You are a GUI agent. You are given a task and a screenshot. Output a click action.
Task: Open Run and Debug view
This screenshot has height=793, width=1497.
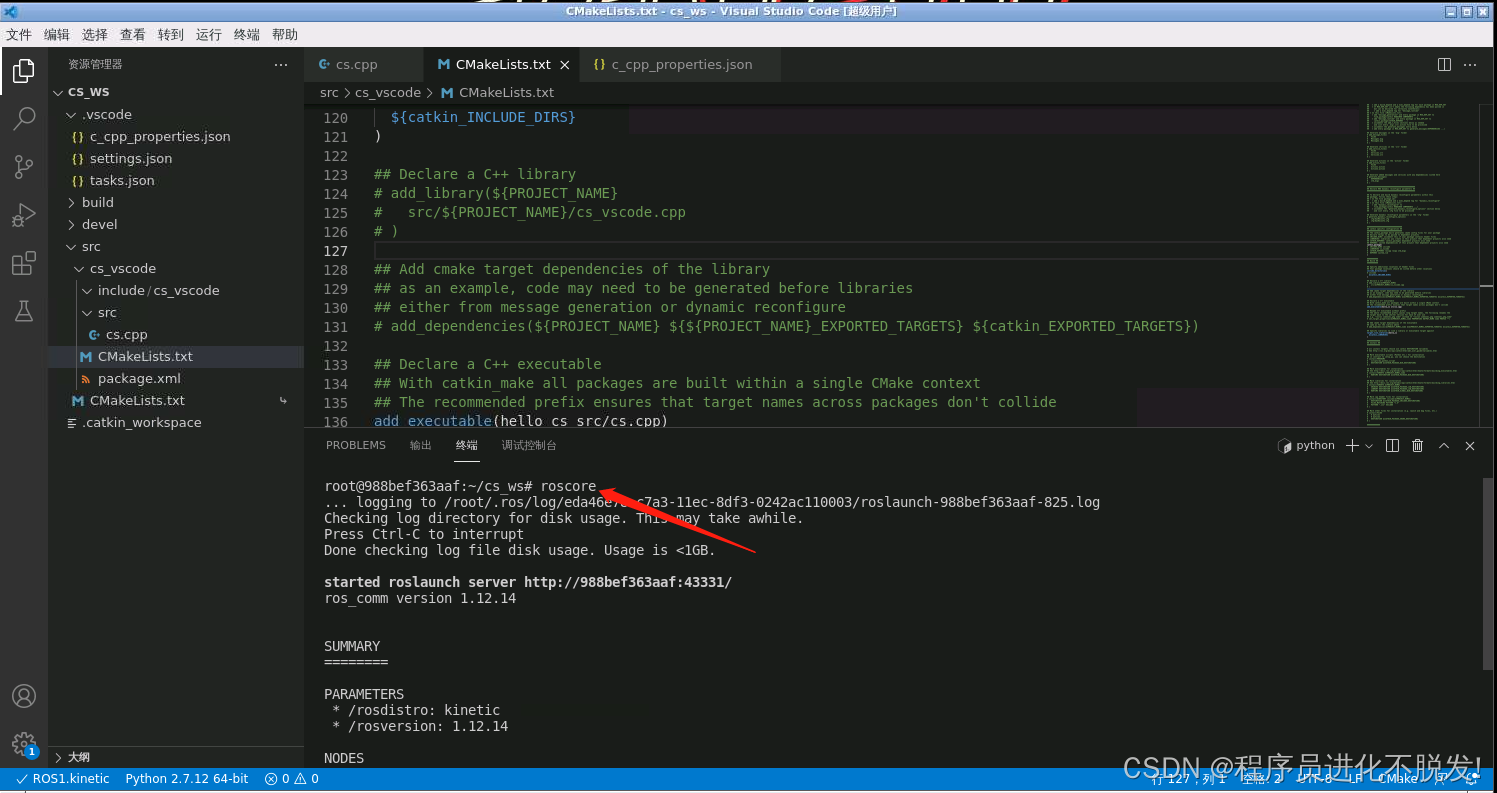[23, 215]
